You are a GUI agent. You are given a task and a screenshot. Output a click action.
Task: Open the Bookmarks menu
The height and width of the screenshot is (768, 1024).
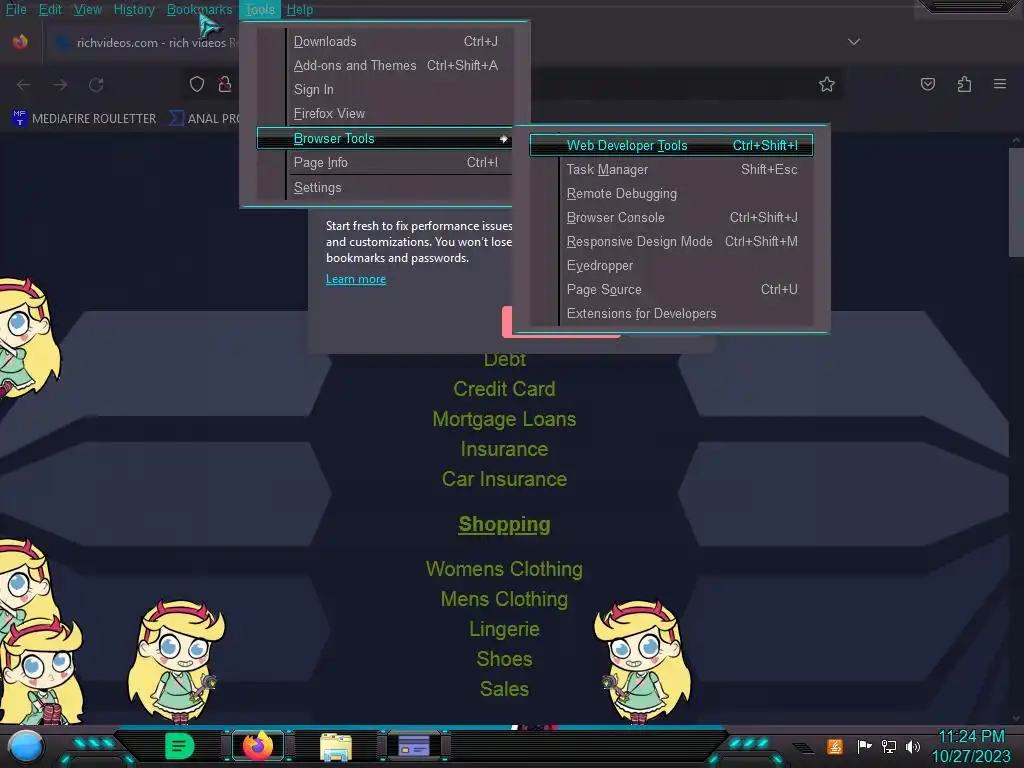(199, 9)
